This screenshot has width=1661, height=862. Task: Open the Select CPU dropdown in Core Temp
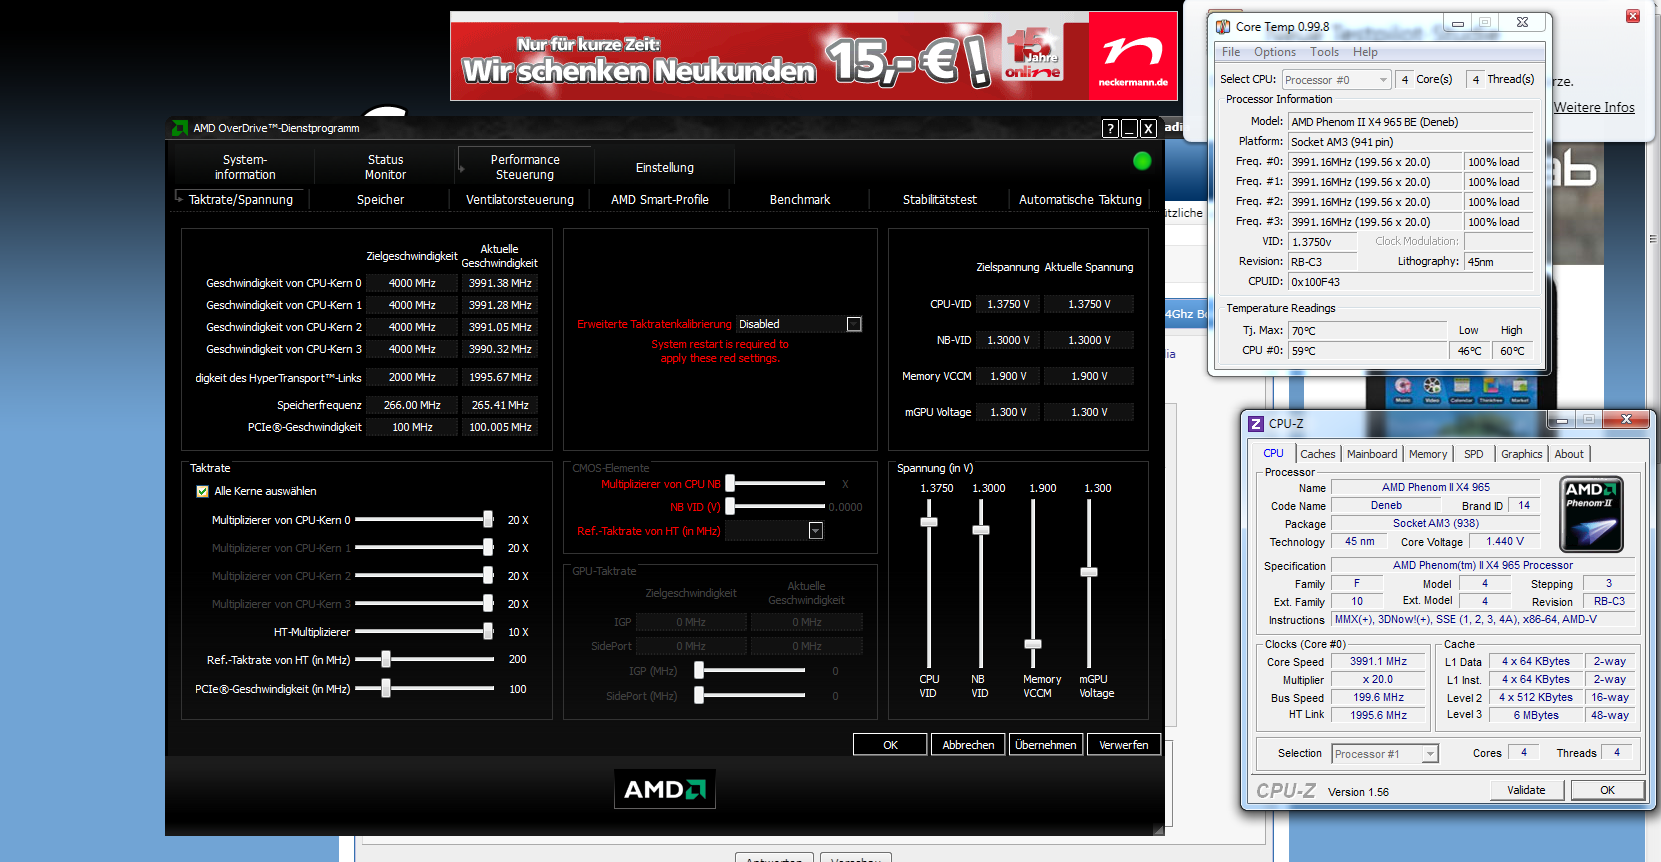click(1337, 80)
